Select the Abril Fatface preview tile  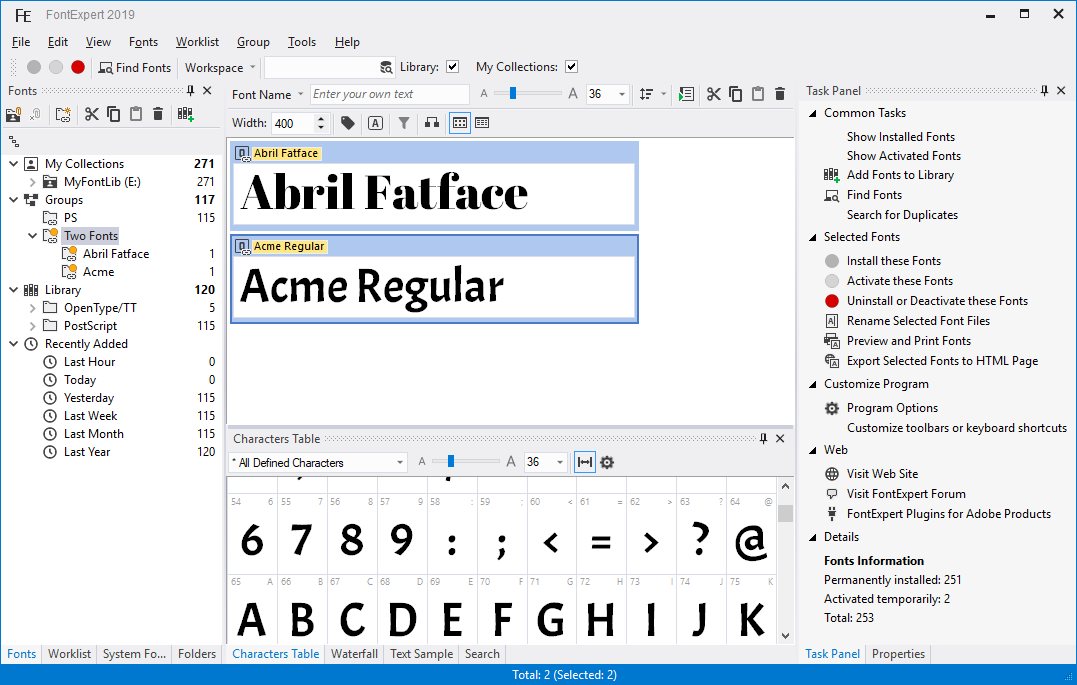[434, 186]
